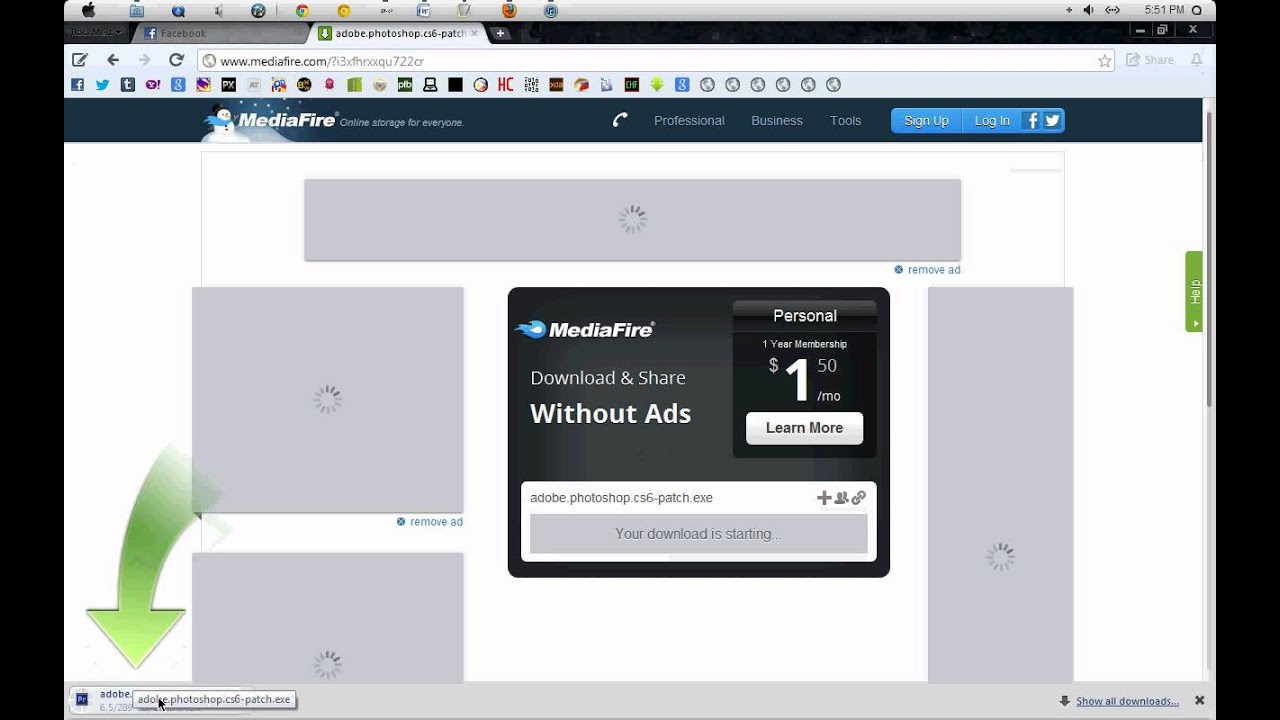Click the 5:51 PM clock

[1165, 10]
